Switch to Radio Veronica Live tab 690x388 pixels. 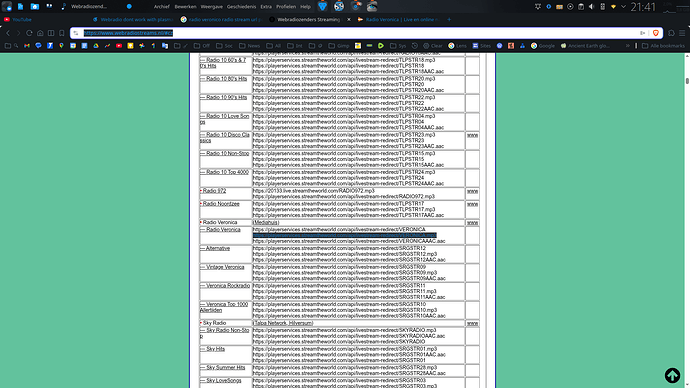pyautogui.click(x=398, y=19)
